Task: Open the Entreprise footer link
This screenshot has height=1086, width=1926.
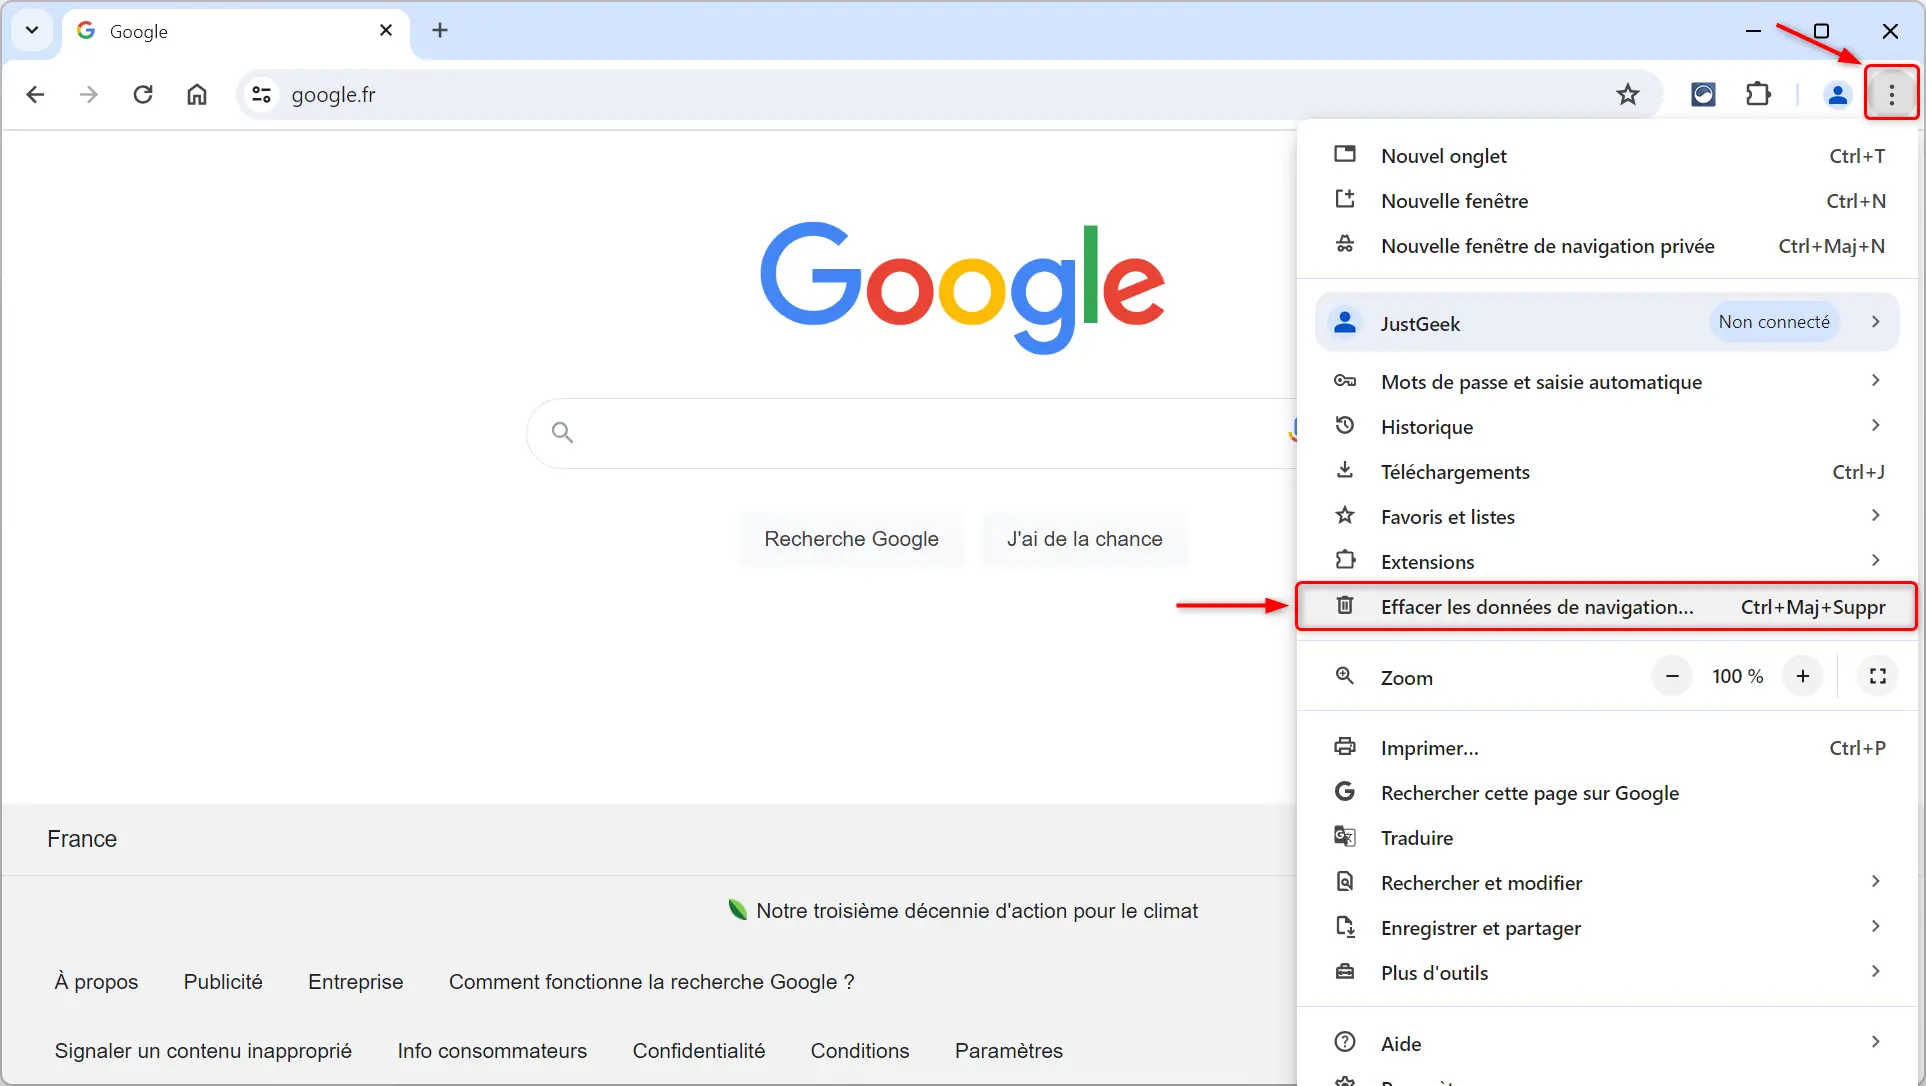Action: click(x=356, y=982)
